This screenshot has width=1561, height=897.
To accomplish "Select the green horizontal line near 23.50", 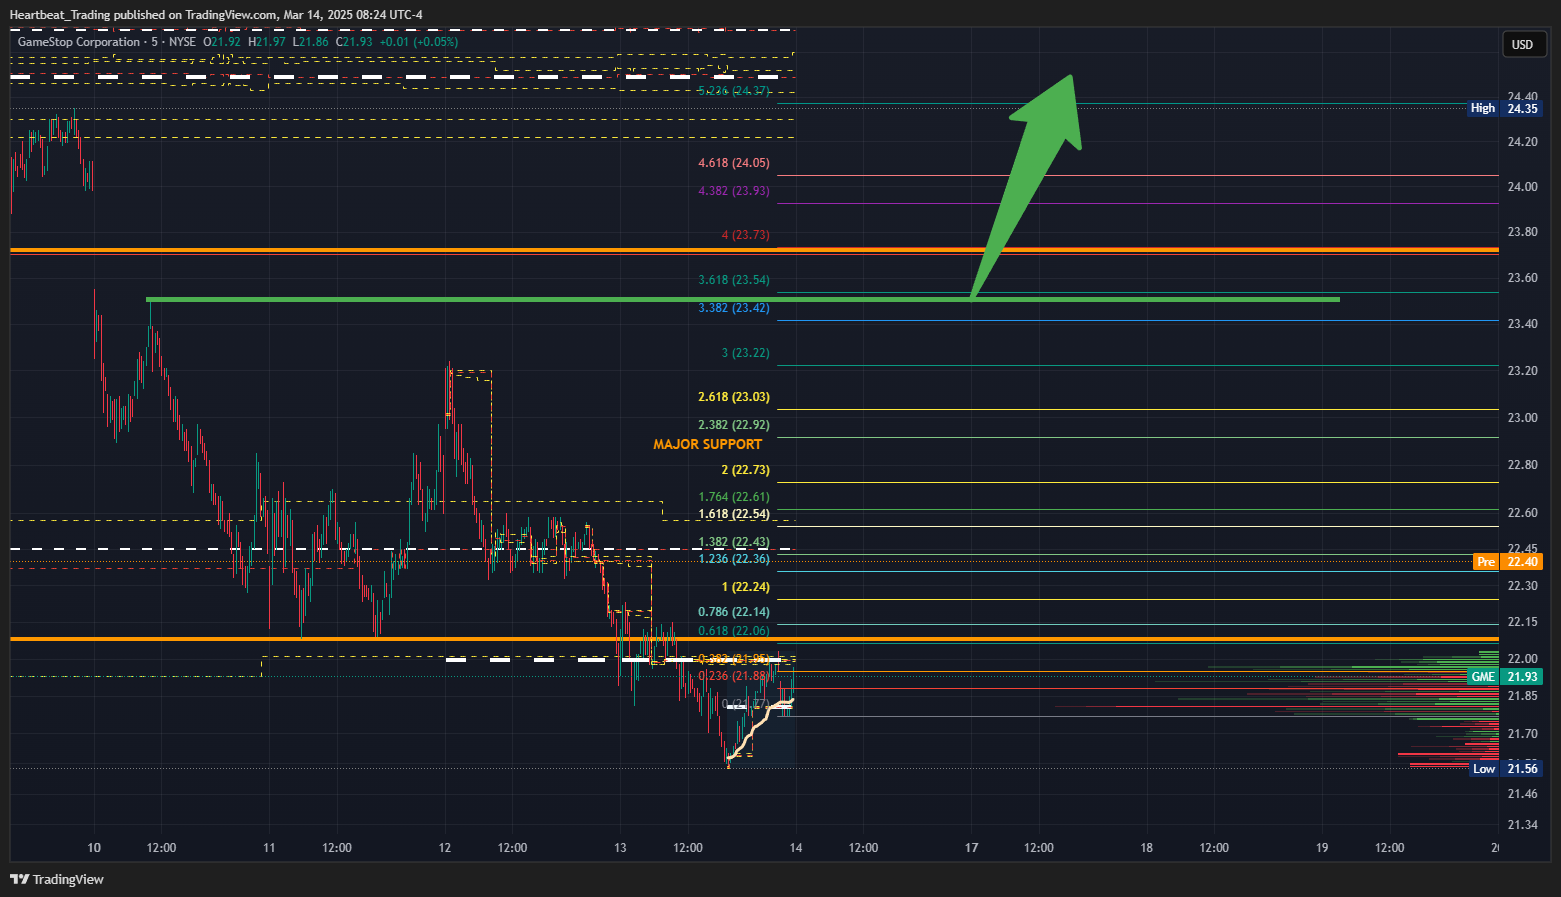I will pos(742,299).
